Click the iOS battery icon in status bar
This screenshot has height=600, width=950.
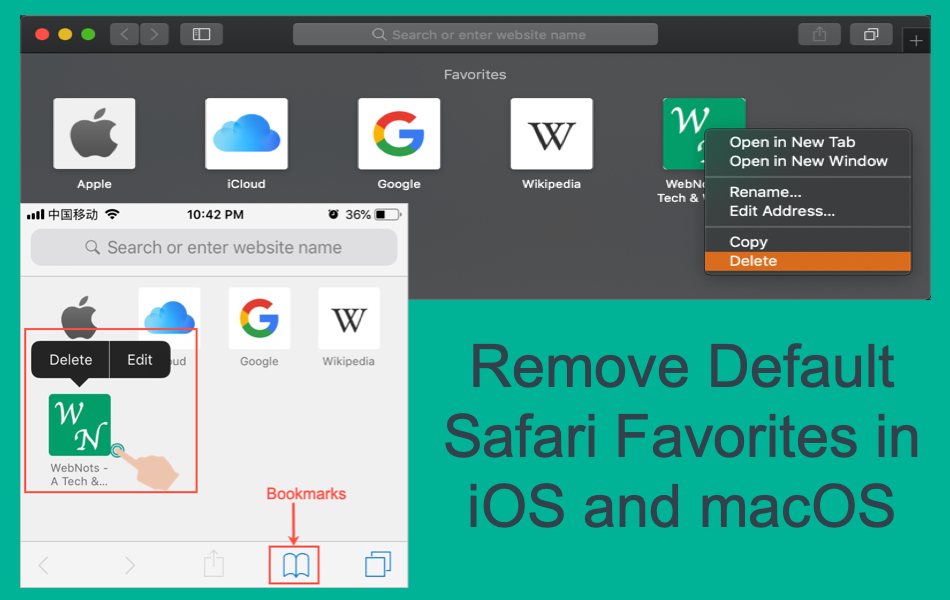coord(388,215)
